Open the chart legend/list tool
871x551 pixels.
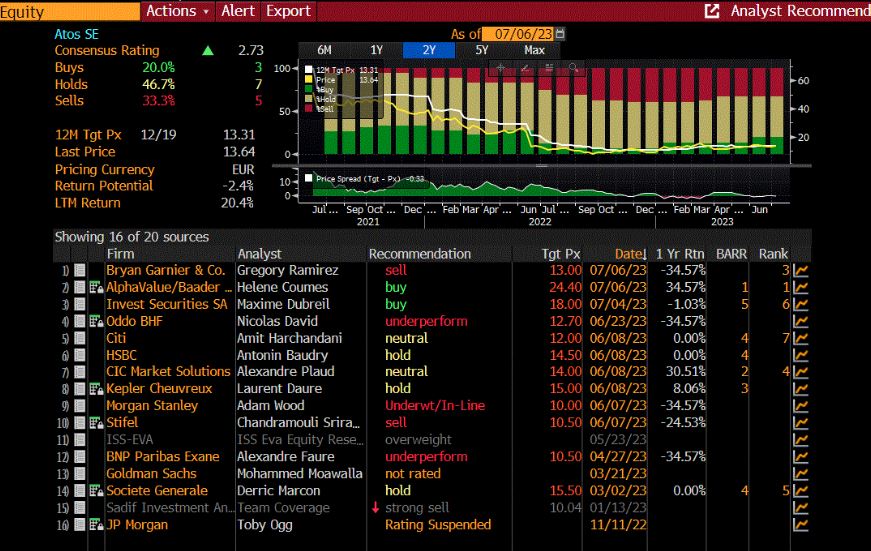pyautogui.click(x=549, y=68)
